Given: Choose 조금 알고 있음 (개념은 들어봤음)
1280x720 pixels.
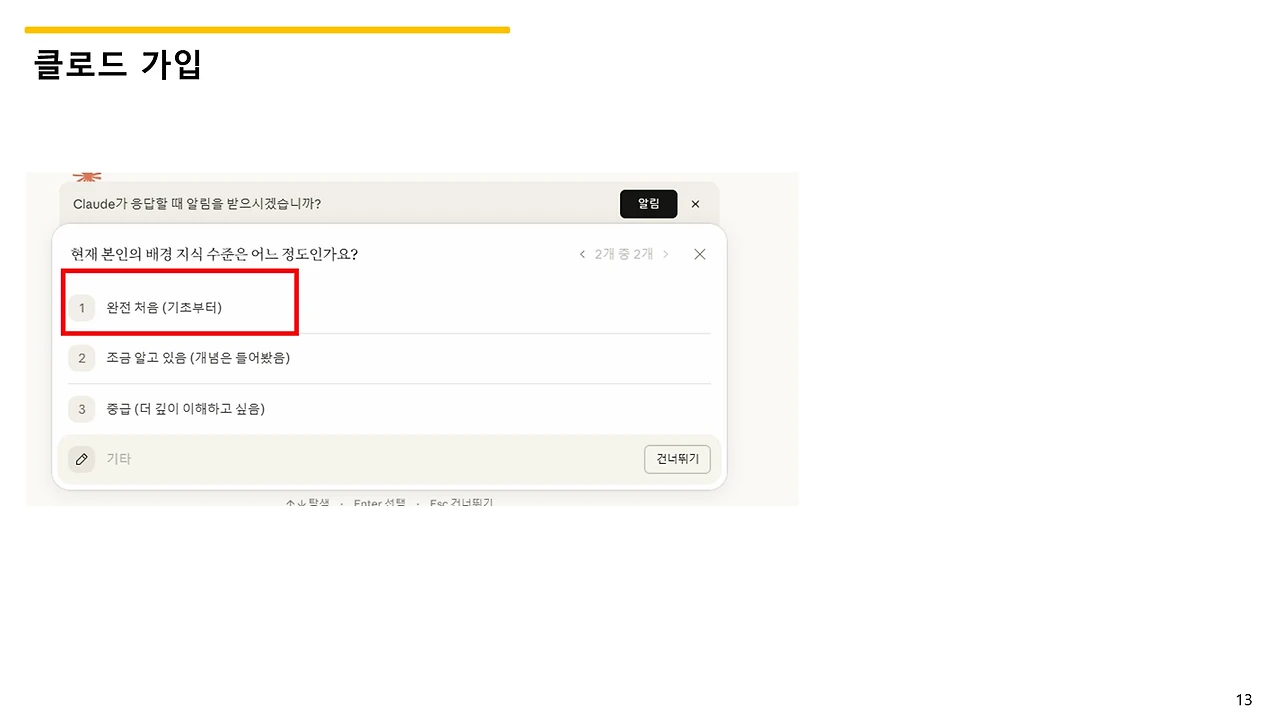Looking at the screenshot, I should (389, 358).
